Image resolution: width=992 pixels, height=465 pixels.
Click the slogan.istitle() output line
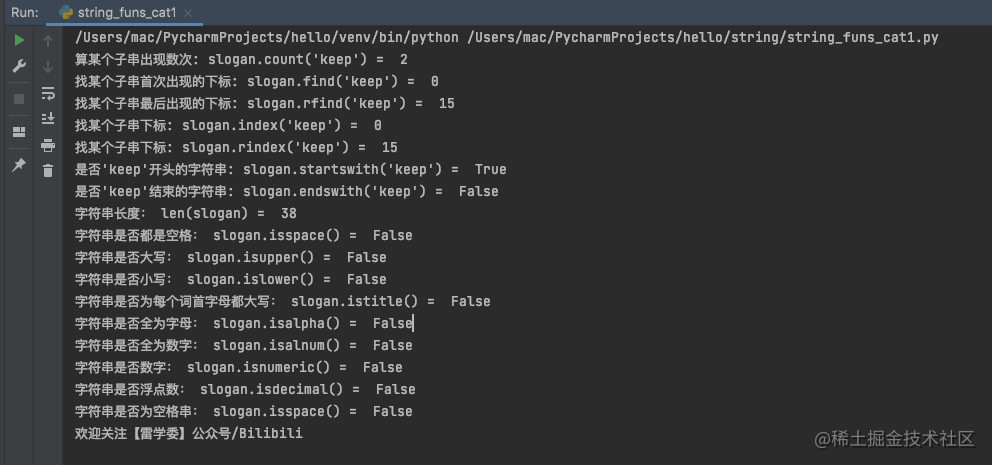coord(283,301)
